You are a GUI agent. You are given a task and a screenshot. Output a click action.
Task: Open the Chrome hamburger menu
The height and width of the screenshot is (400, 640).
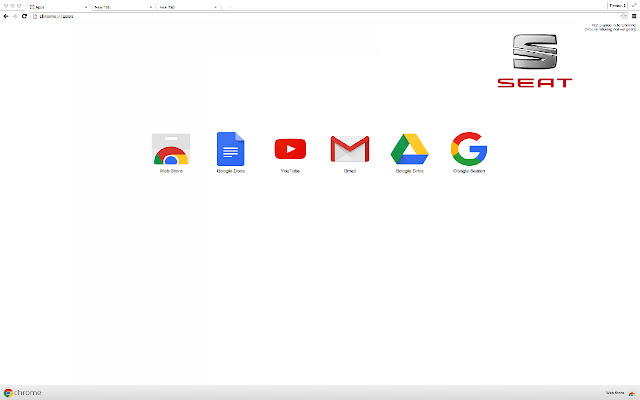click(634, 16)
